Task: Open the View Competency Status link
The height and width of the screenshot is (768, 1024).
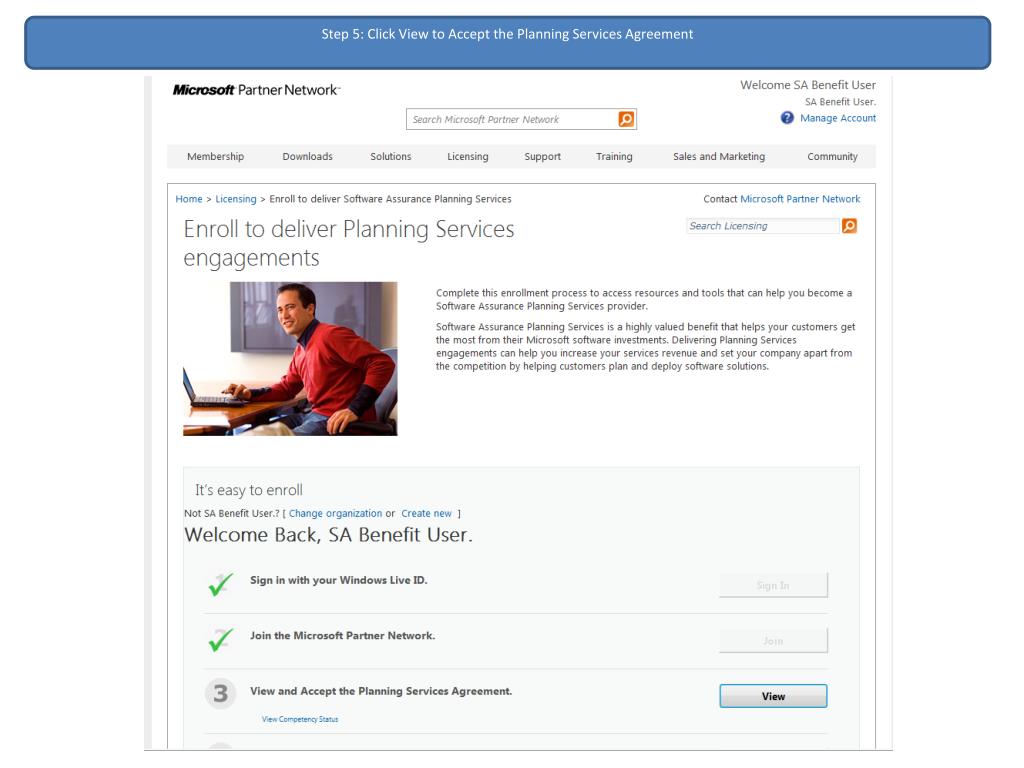Action: (x=300, y=719)
